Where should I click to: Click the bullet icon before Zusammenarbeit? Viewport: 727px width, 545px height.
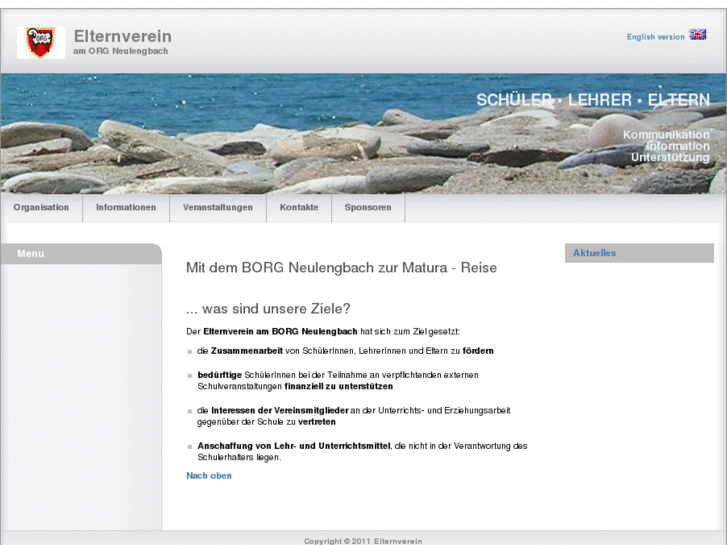[x=190, y=352]
